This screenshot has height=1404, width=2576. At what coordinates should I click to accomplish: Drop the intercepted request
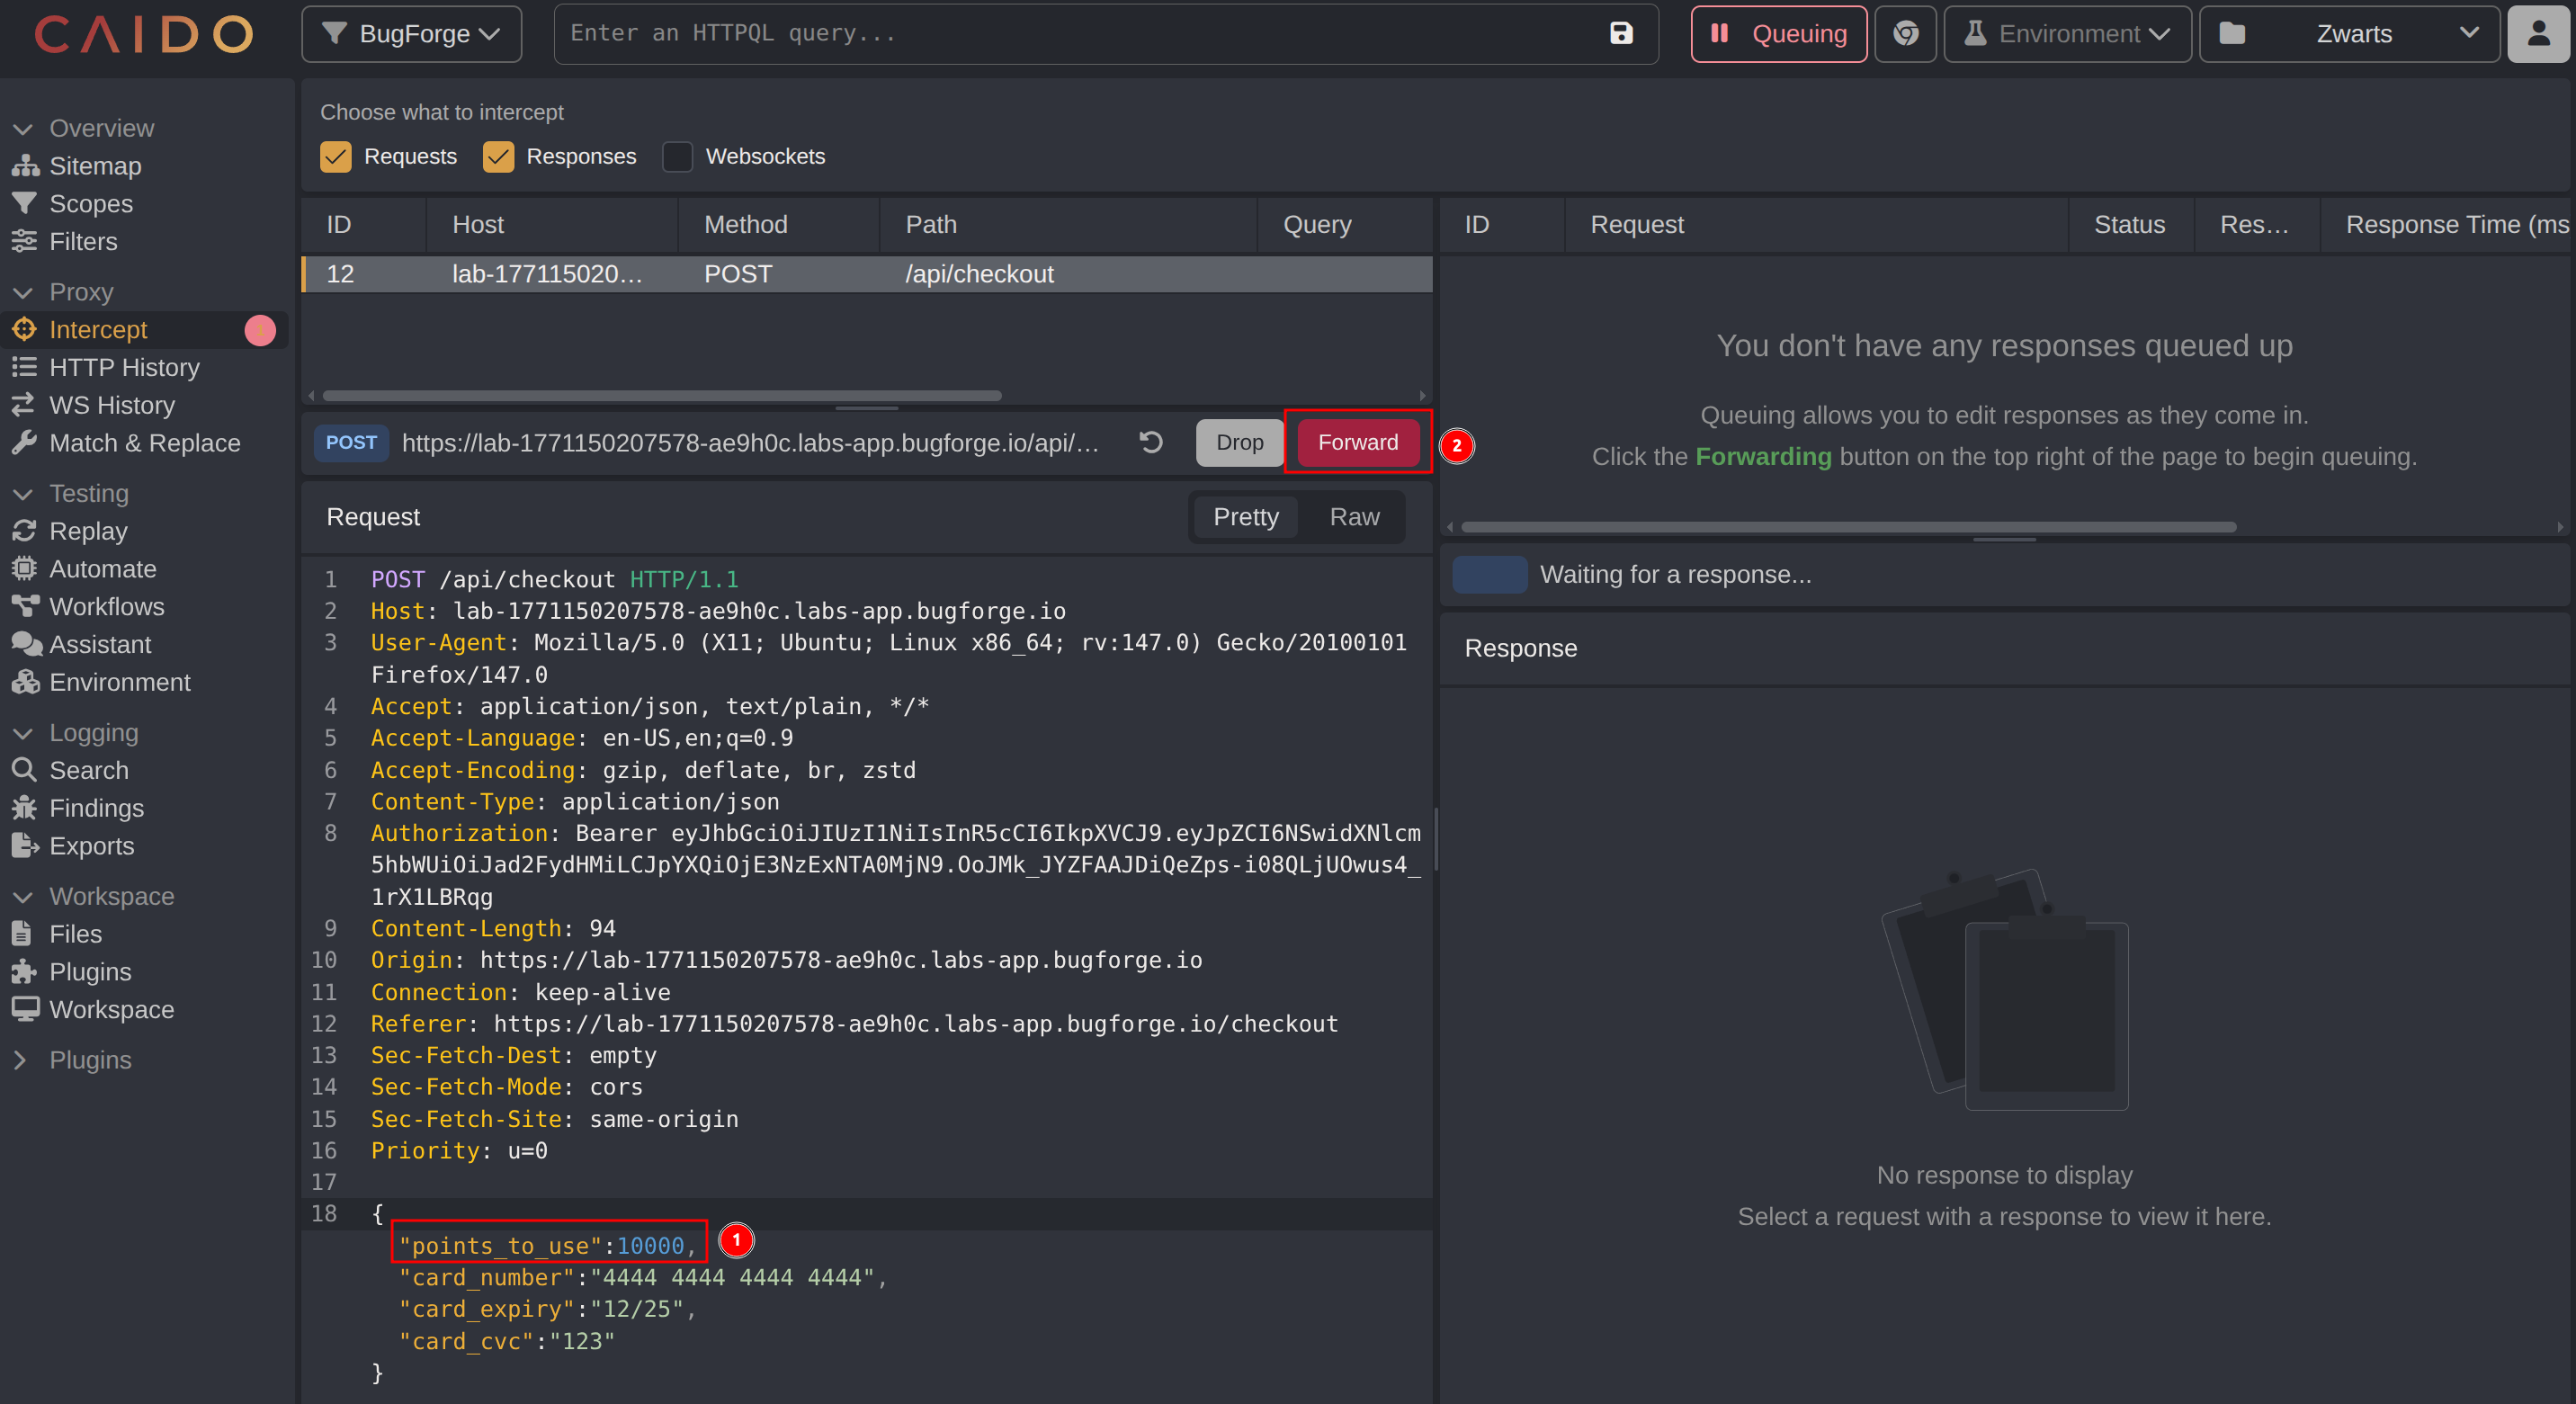1239,442
